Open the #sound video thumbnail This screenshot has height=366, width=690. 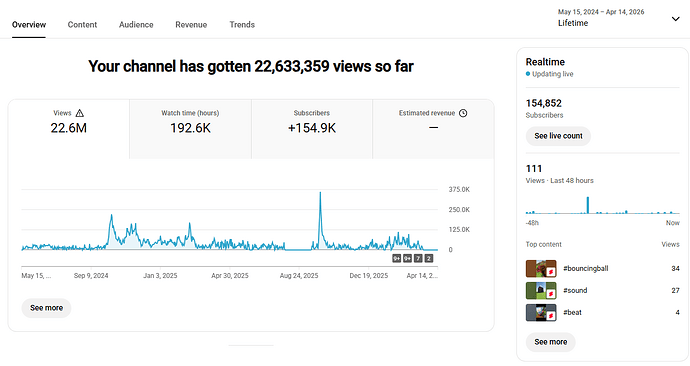click(x=541, y=290)
